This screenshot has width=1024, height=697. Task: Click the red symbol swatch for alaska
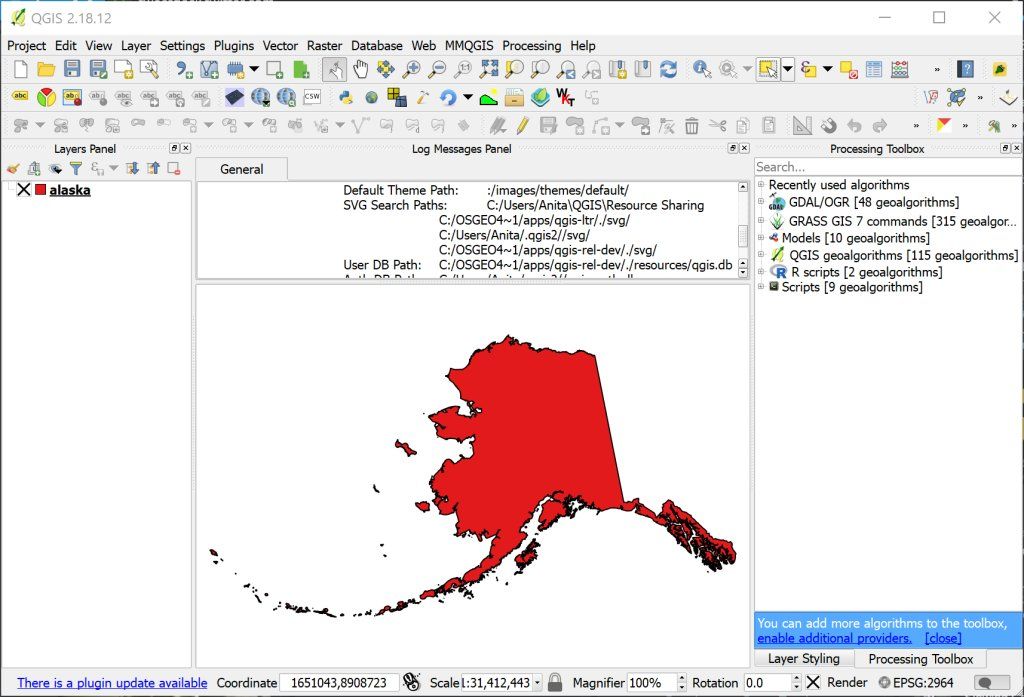(40, 190)
